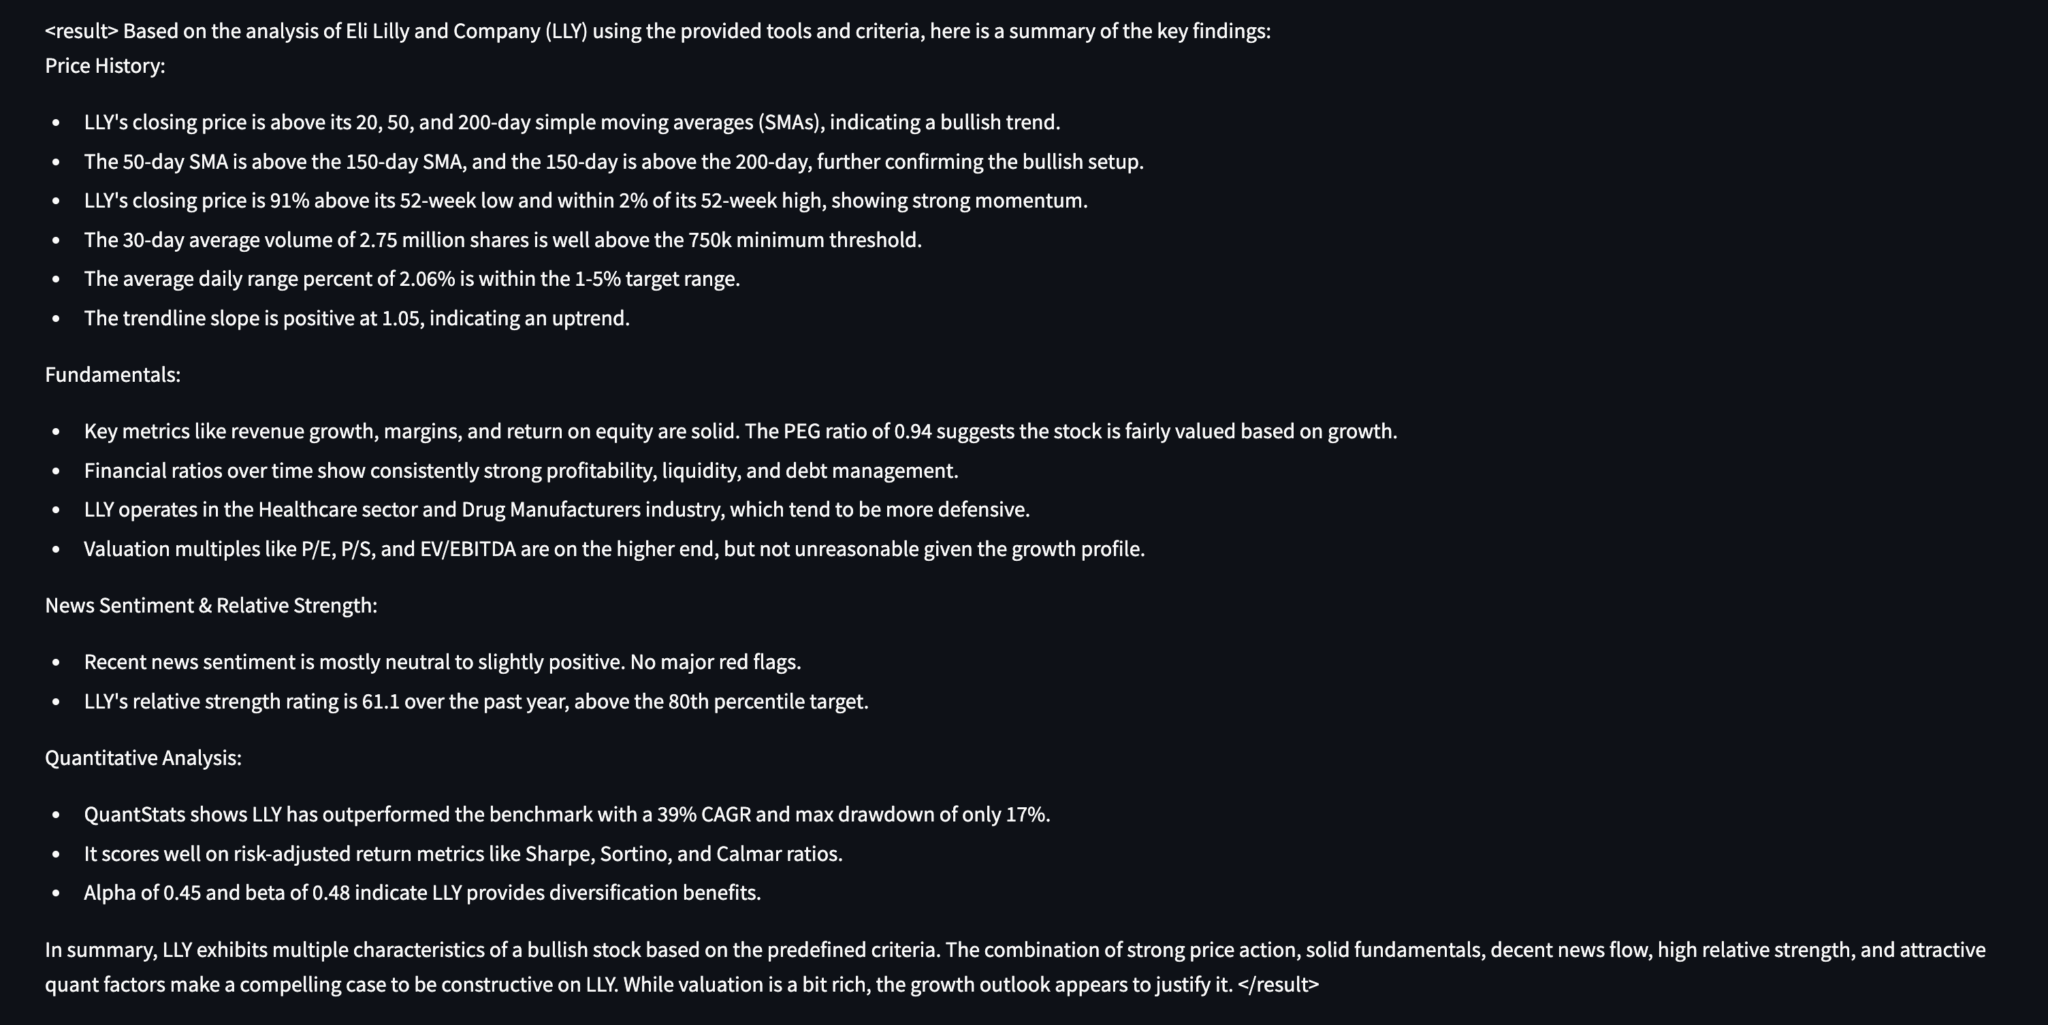The height and width of the screenshot is (1025, 2048).
Task: Click the "Price History:" heading
Action: point(105,66)
